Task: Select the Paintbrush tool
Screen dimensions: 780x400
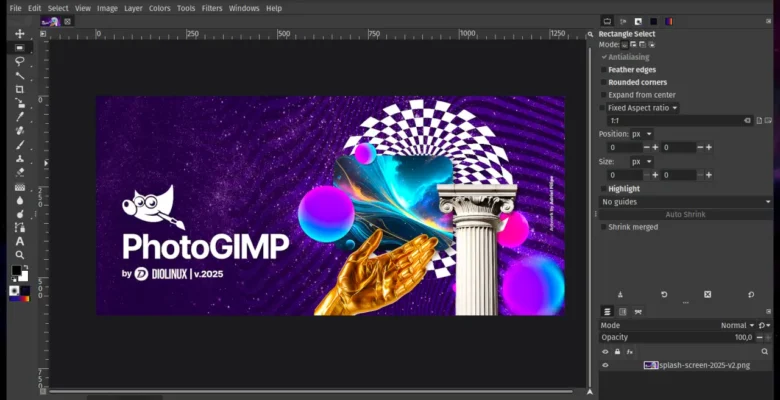Action: click(x=19, y=145)
